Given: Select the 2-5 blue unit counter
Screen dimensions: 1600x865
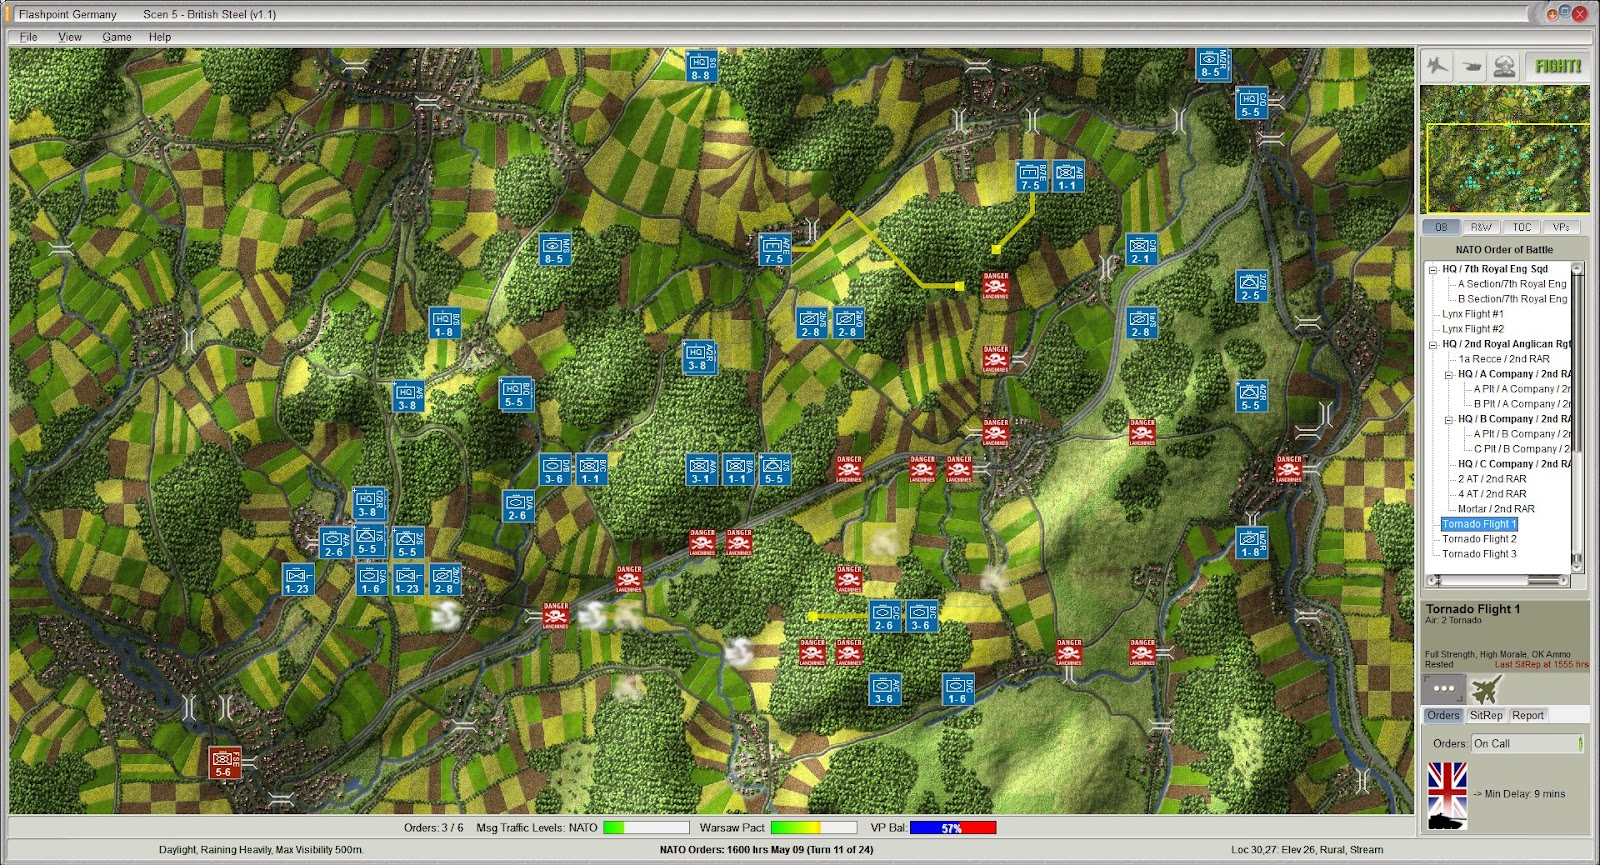Looking at the screenshot, I should point(1251,287).
